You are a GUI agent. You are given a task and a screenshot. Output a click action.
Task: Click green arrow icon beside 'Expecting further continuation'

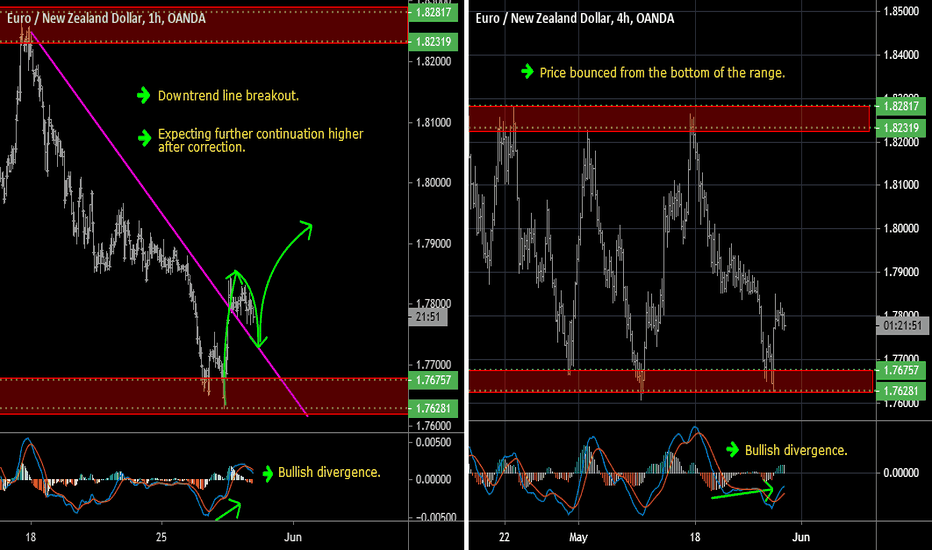point(144,138)
